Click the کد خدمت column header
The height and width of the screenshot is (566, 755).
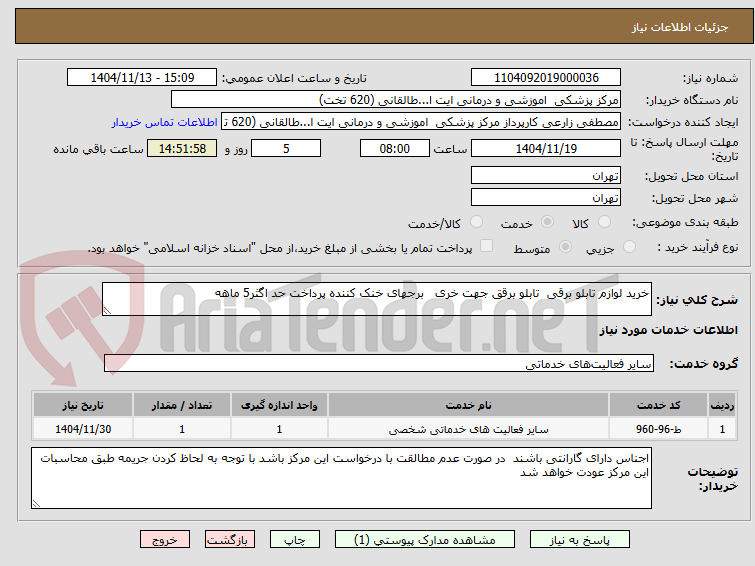[658, 405]
